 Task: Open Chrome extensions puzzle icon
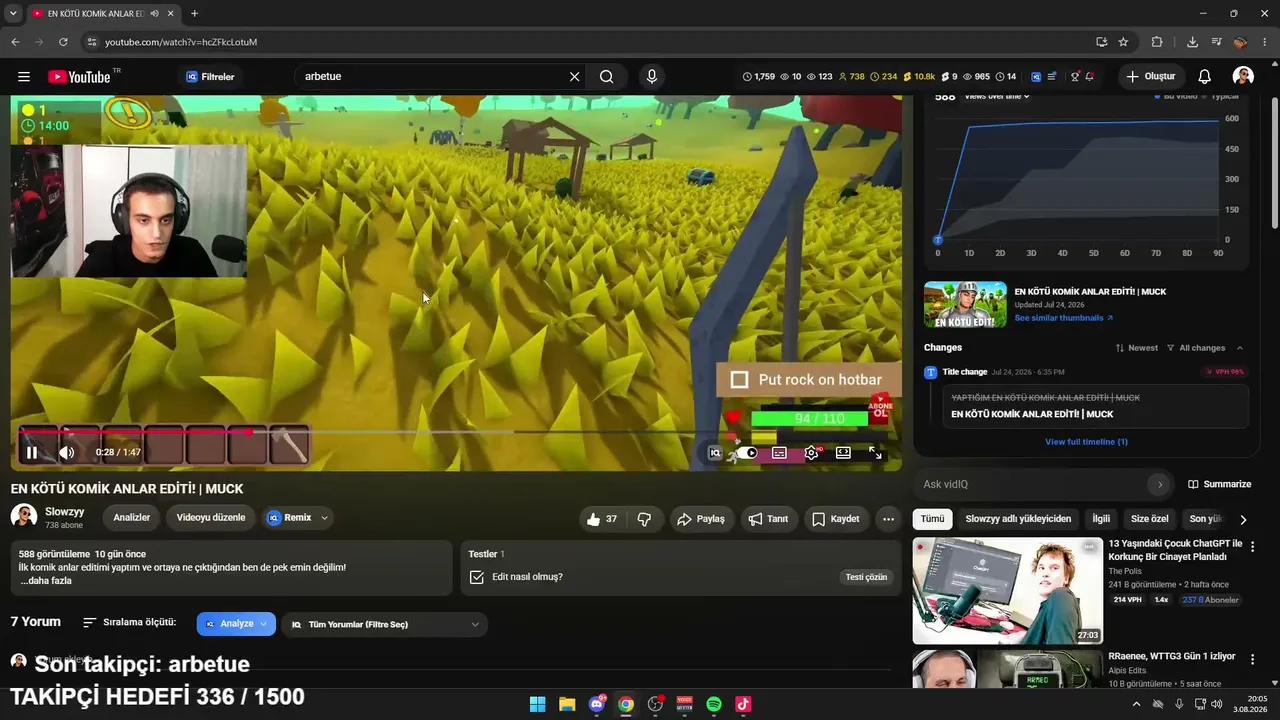click(1157, 42)
